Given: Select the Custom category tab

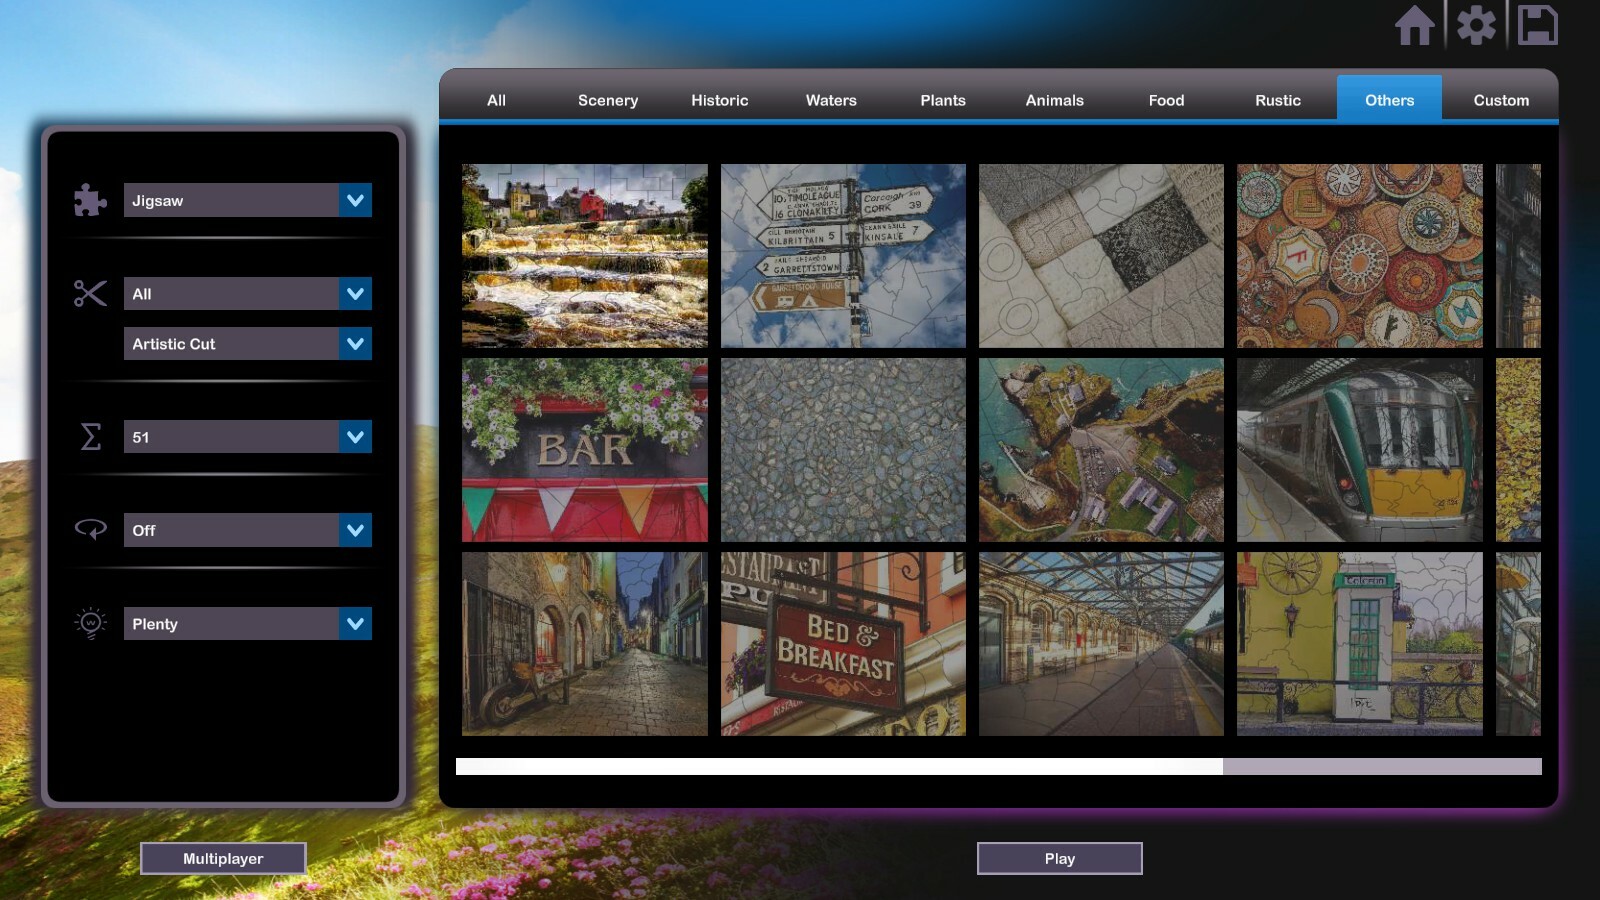Looking at the screenshot, I should [x=1499, y=100].
